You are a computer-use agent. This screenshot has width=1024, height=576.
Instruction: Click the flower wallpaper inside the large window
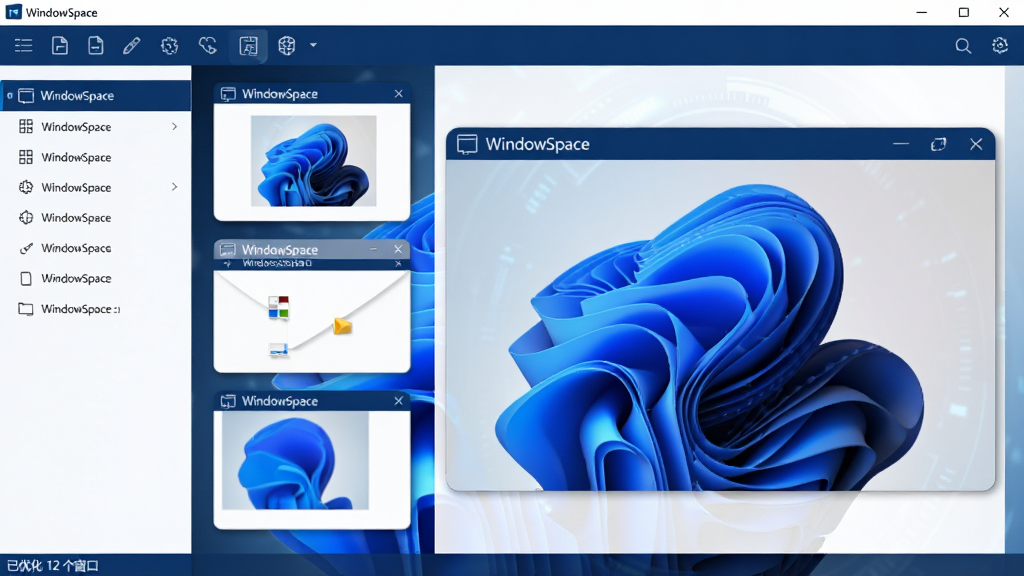tap(720, 325)
